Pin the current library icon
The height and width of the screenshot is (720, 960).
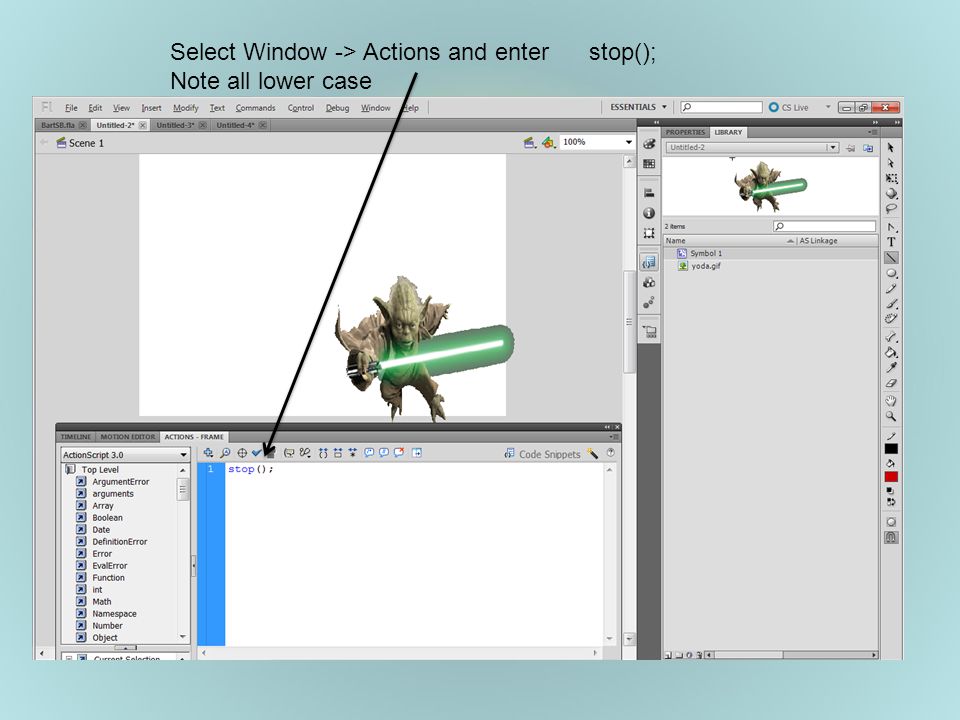[850, 148]
